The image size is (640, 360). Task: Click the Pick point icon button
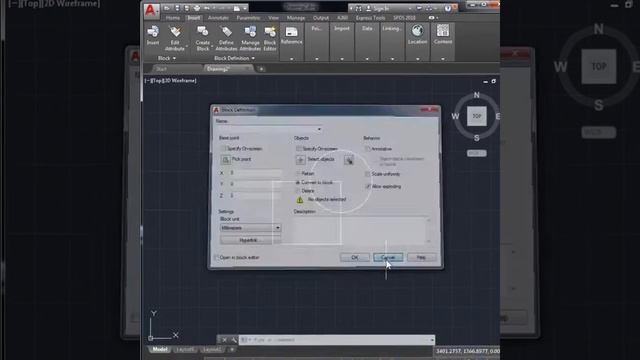point(225,160)
